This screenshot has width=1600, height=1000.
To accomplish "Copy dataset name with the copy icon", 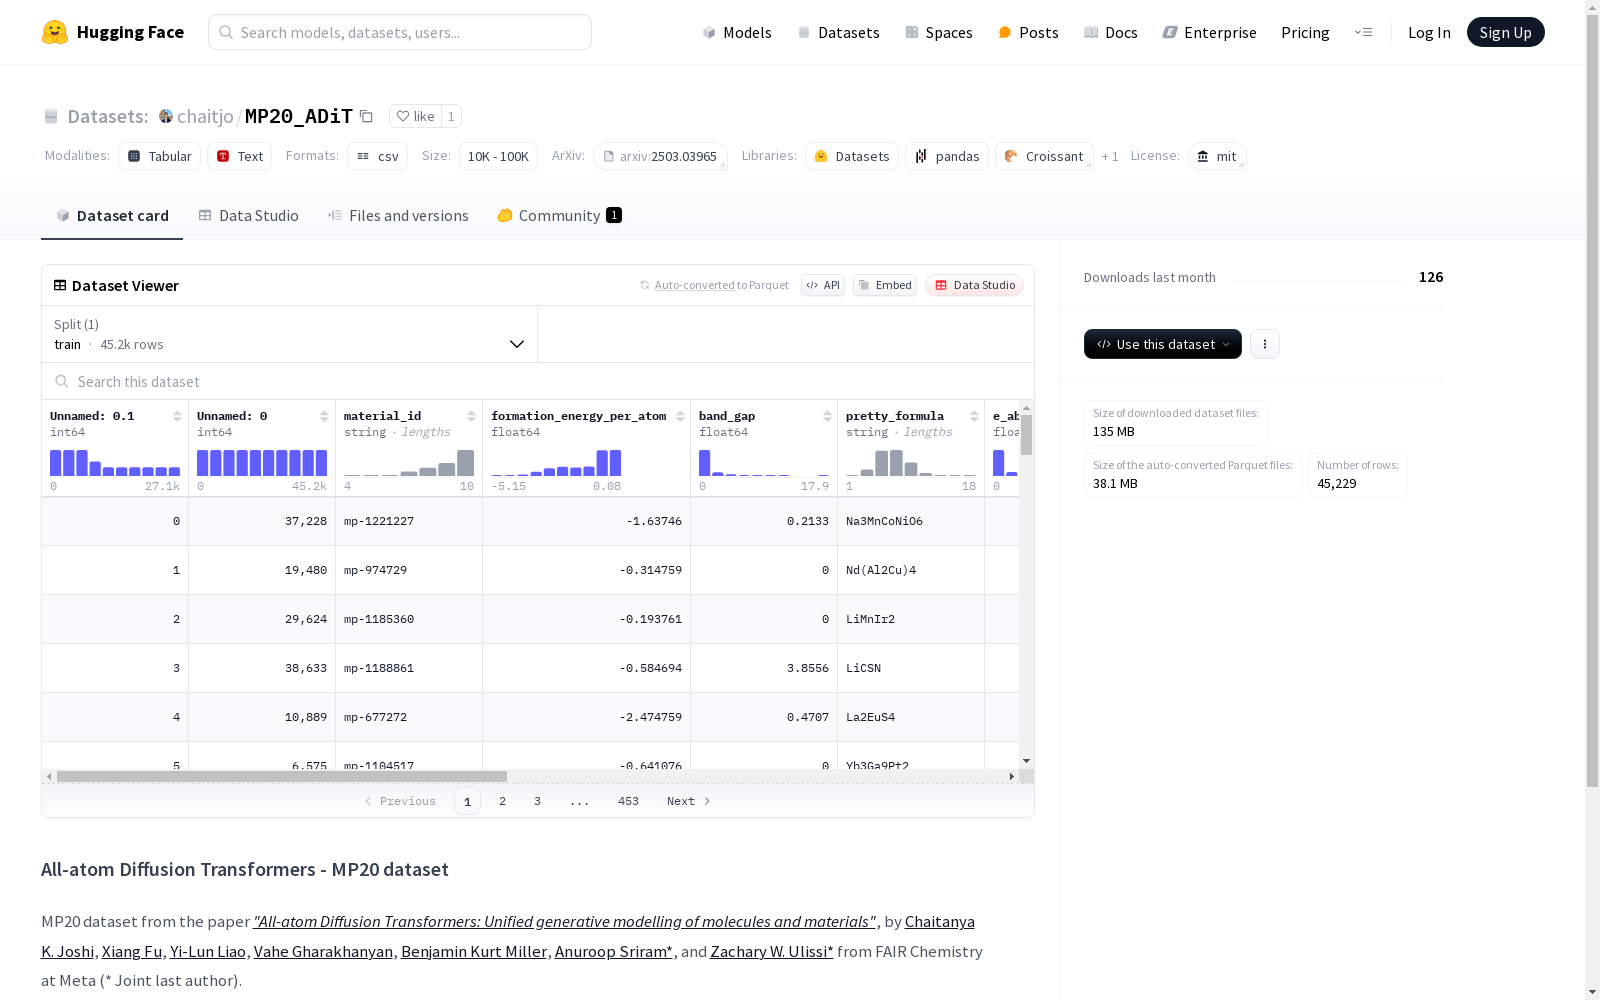I will click(x=366, y=117).
